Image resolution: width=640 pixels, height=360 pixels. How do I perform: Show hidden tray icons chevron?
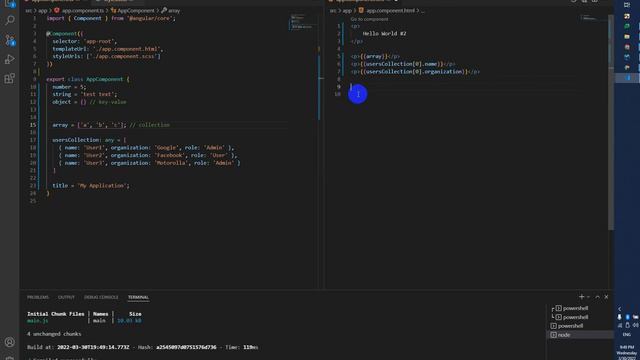coord(619,309)
